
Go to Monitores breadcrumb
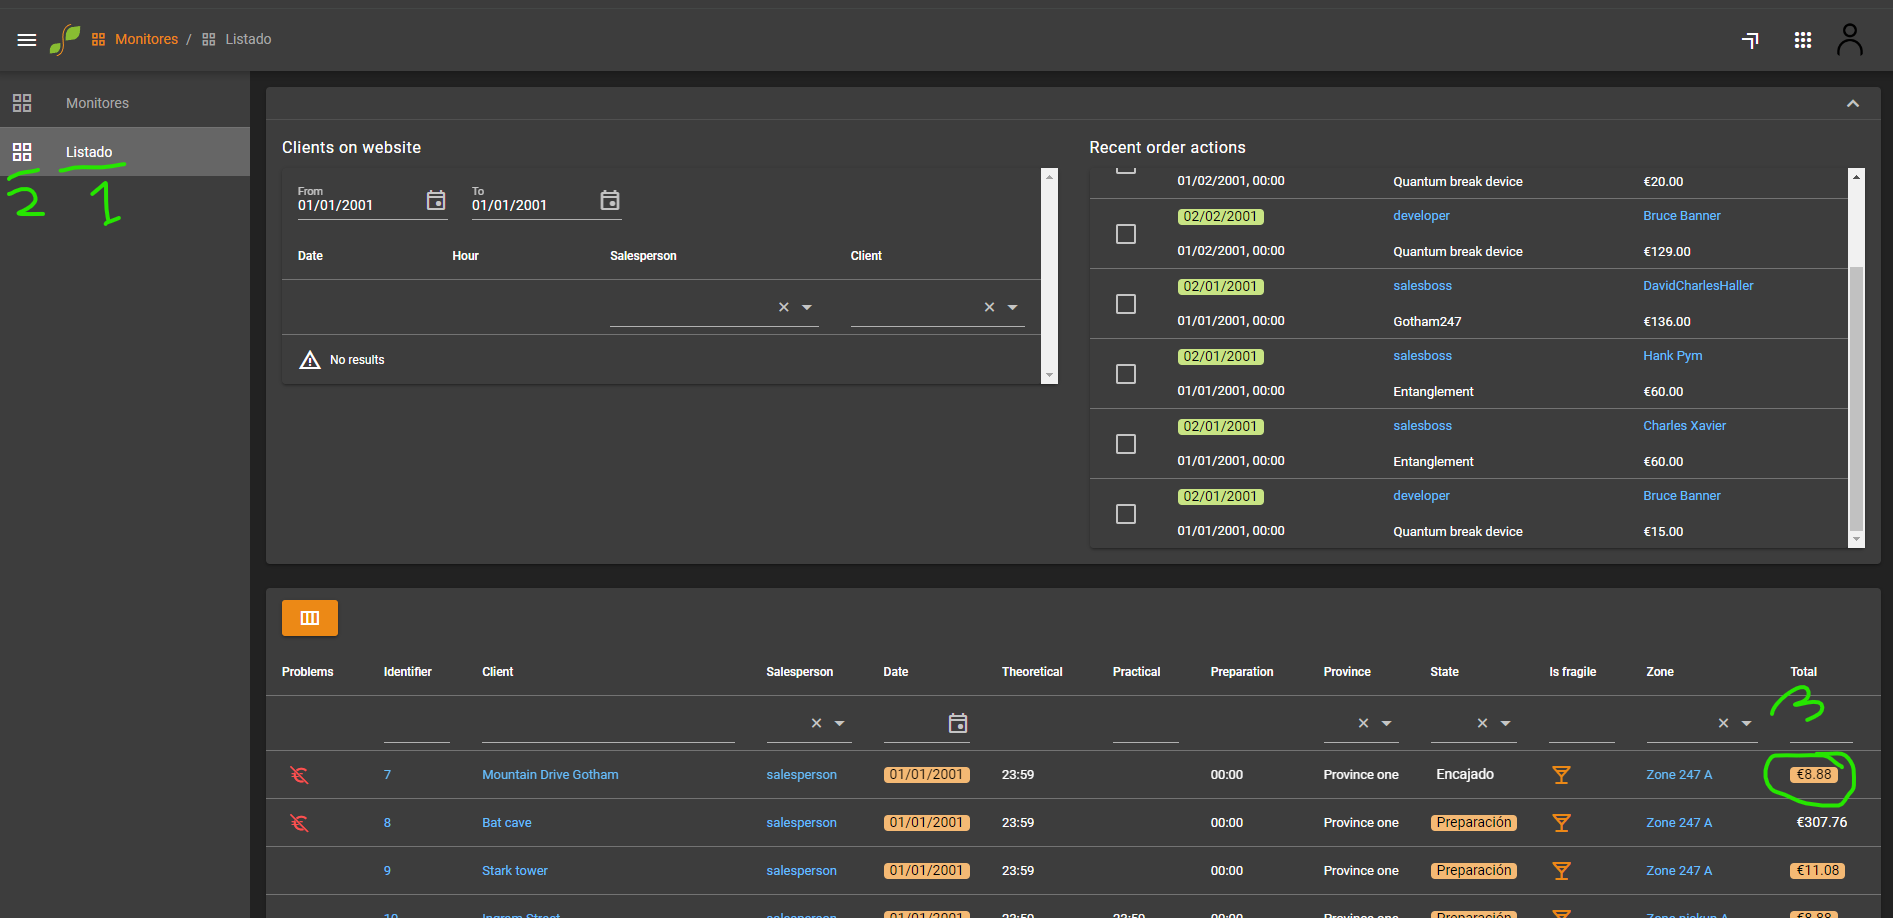tap(146, 39)
